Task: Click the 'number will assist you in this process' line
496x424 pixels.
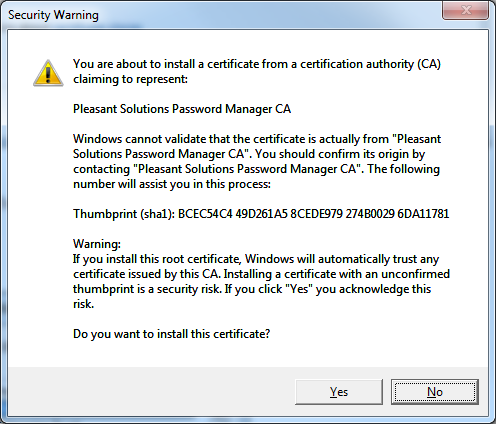Action: tap(172, 184)
